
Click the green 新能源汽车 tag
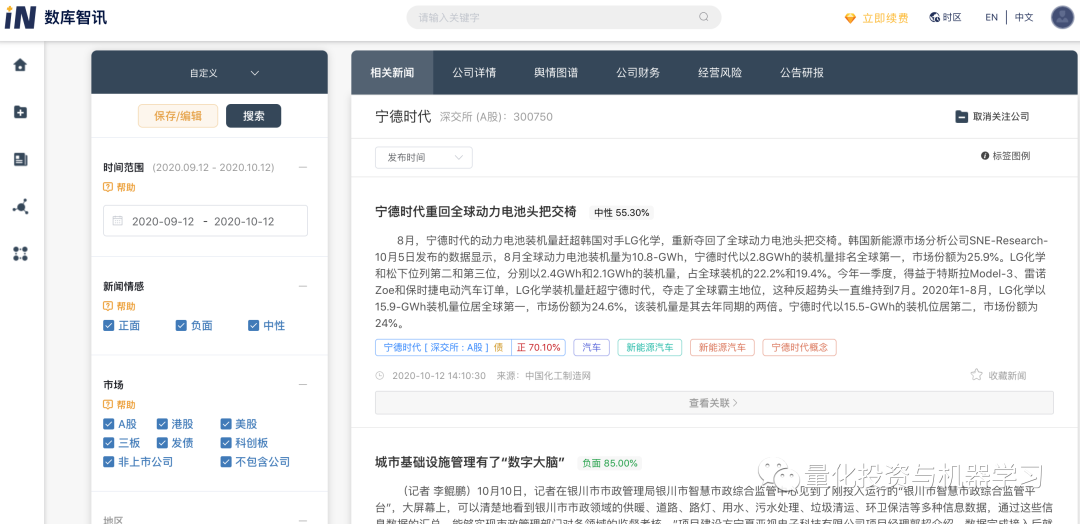(650, 348)
